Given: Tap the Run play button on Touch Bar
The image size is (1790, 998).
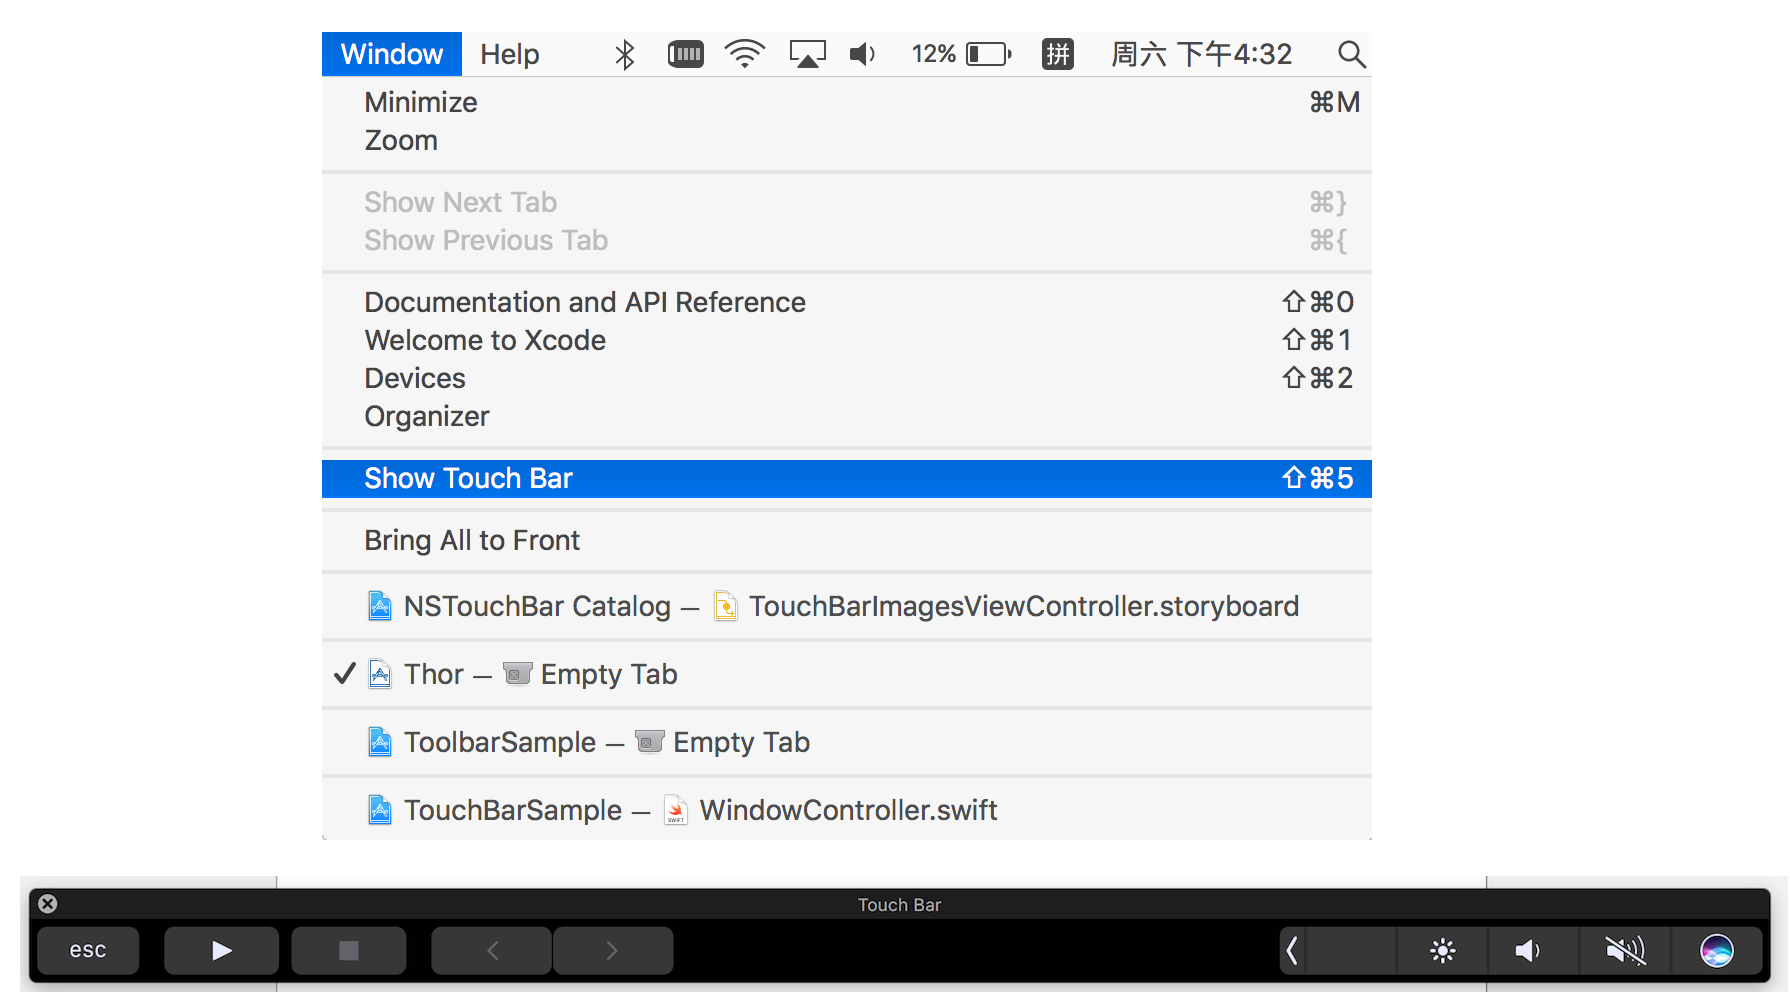Looking at the screenshot, I should pos(221,950).
